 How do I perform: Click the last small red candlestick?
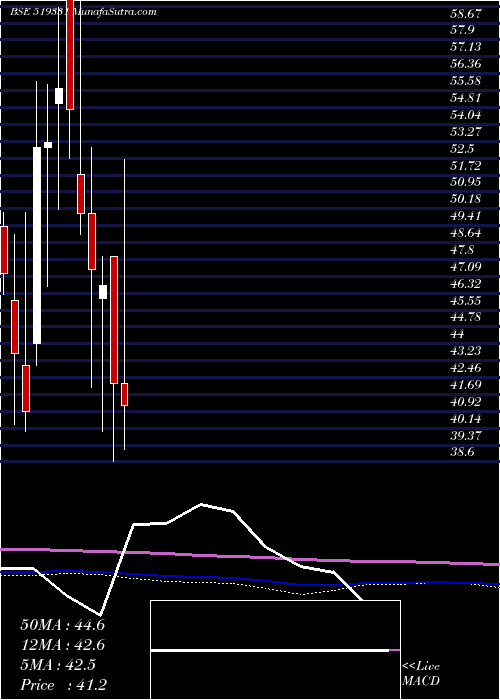pyautogui.click(x=125, y=394)
